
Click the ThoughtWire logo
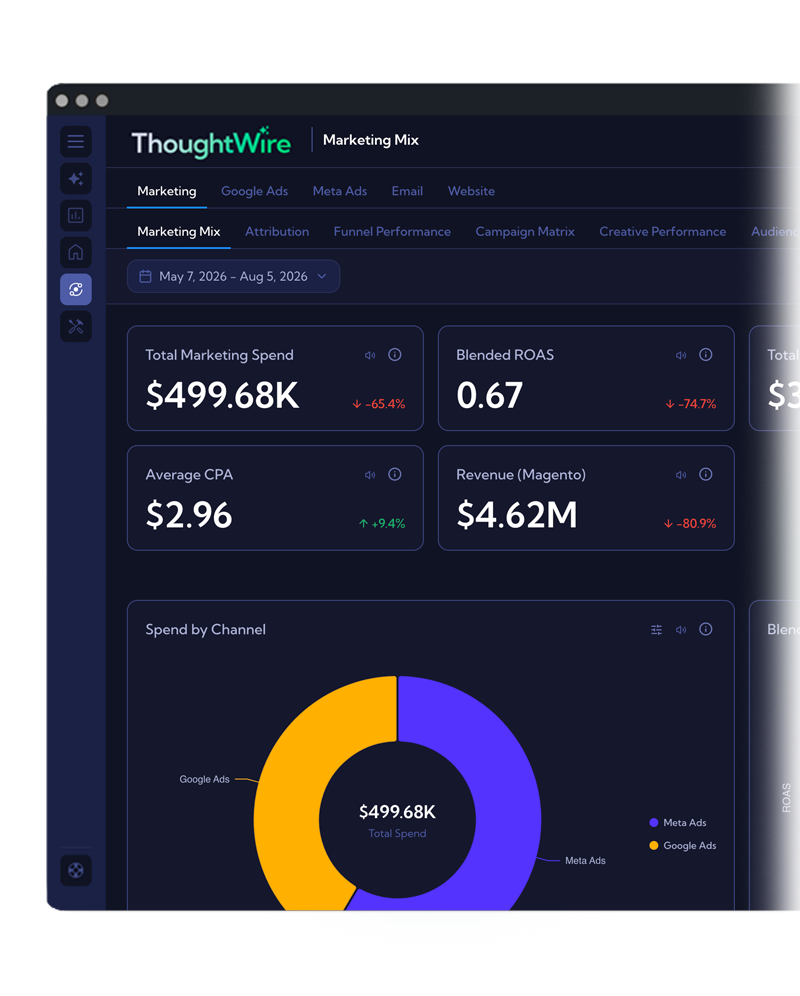(x=211, y=142)
